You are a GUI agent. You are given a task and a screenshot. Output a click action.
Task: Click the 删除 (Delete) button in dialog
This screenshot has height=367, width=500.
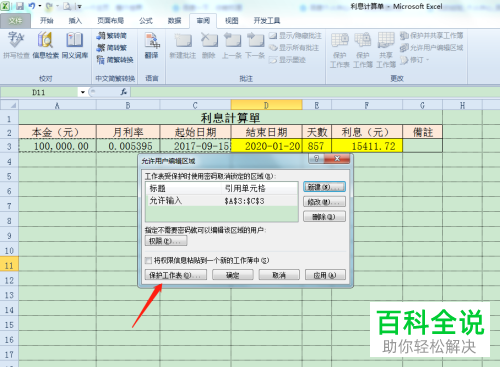pos(324,217)
